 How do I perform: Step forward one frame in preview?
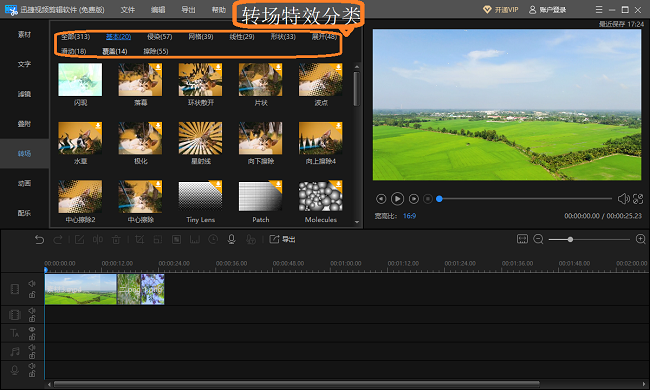(413, 199)
